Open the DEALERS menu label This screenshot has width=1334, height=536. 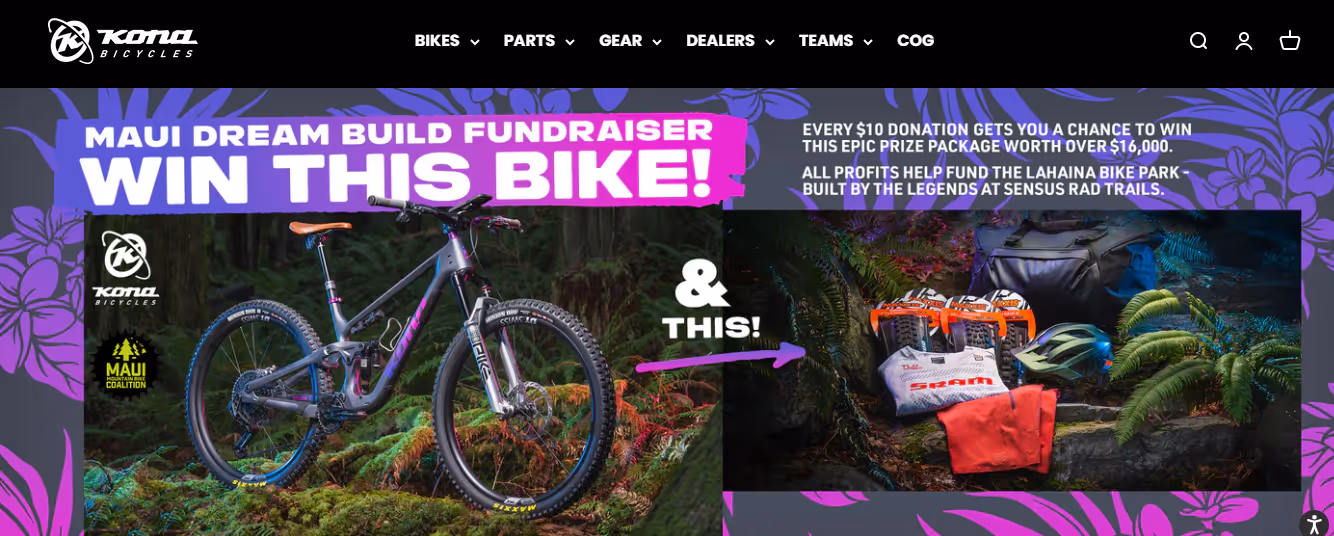click(x=720, y=41)
